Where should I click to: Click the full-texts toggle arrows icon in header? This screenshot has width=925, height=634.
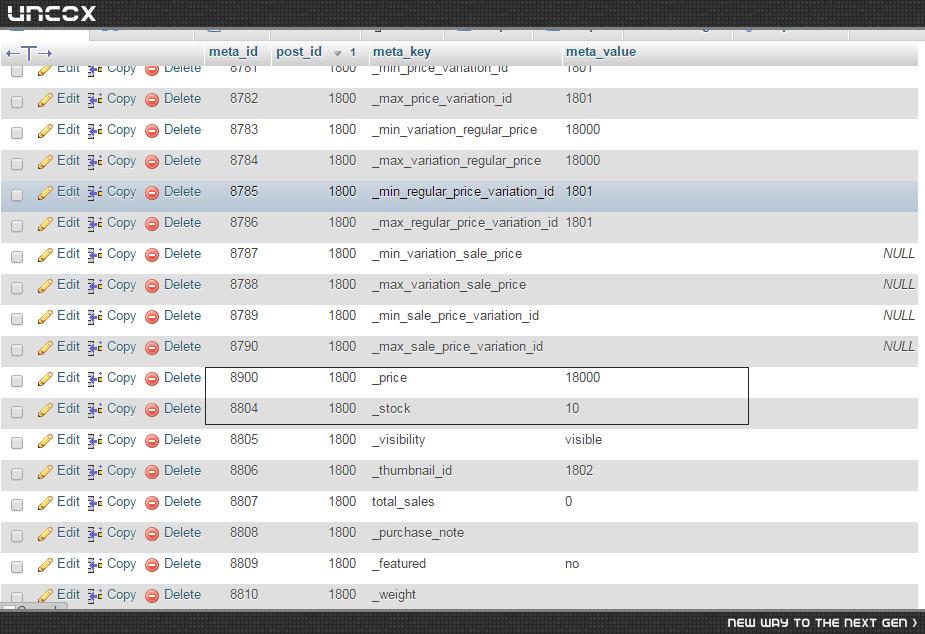(x=29, y=54)
